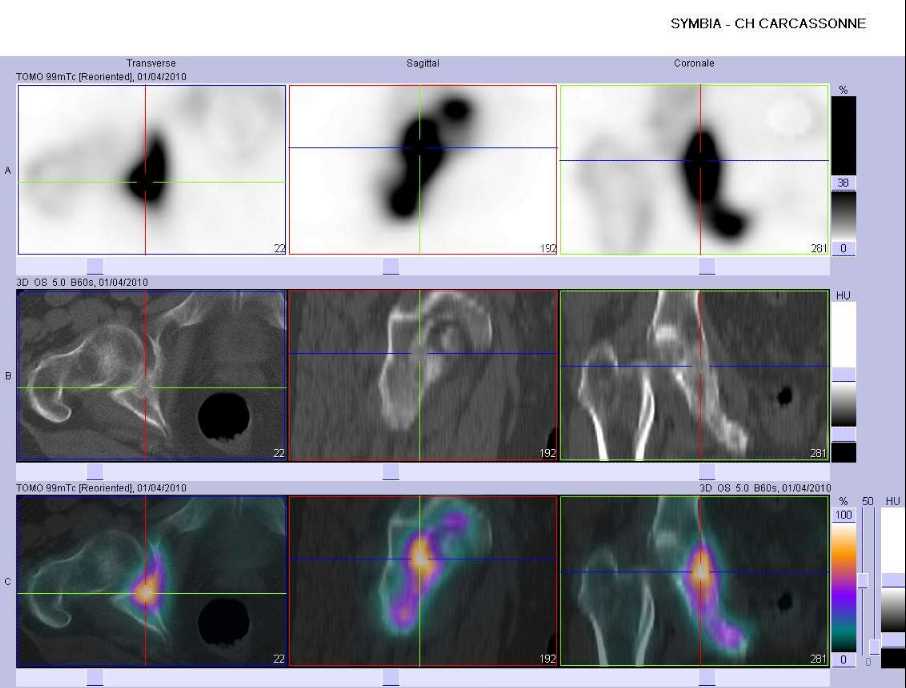Viewport: 906px width, 688px height.
Task: Click the upper threshold field showing 38
Action: [843, 183]
